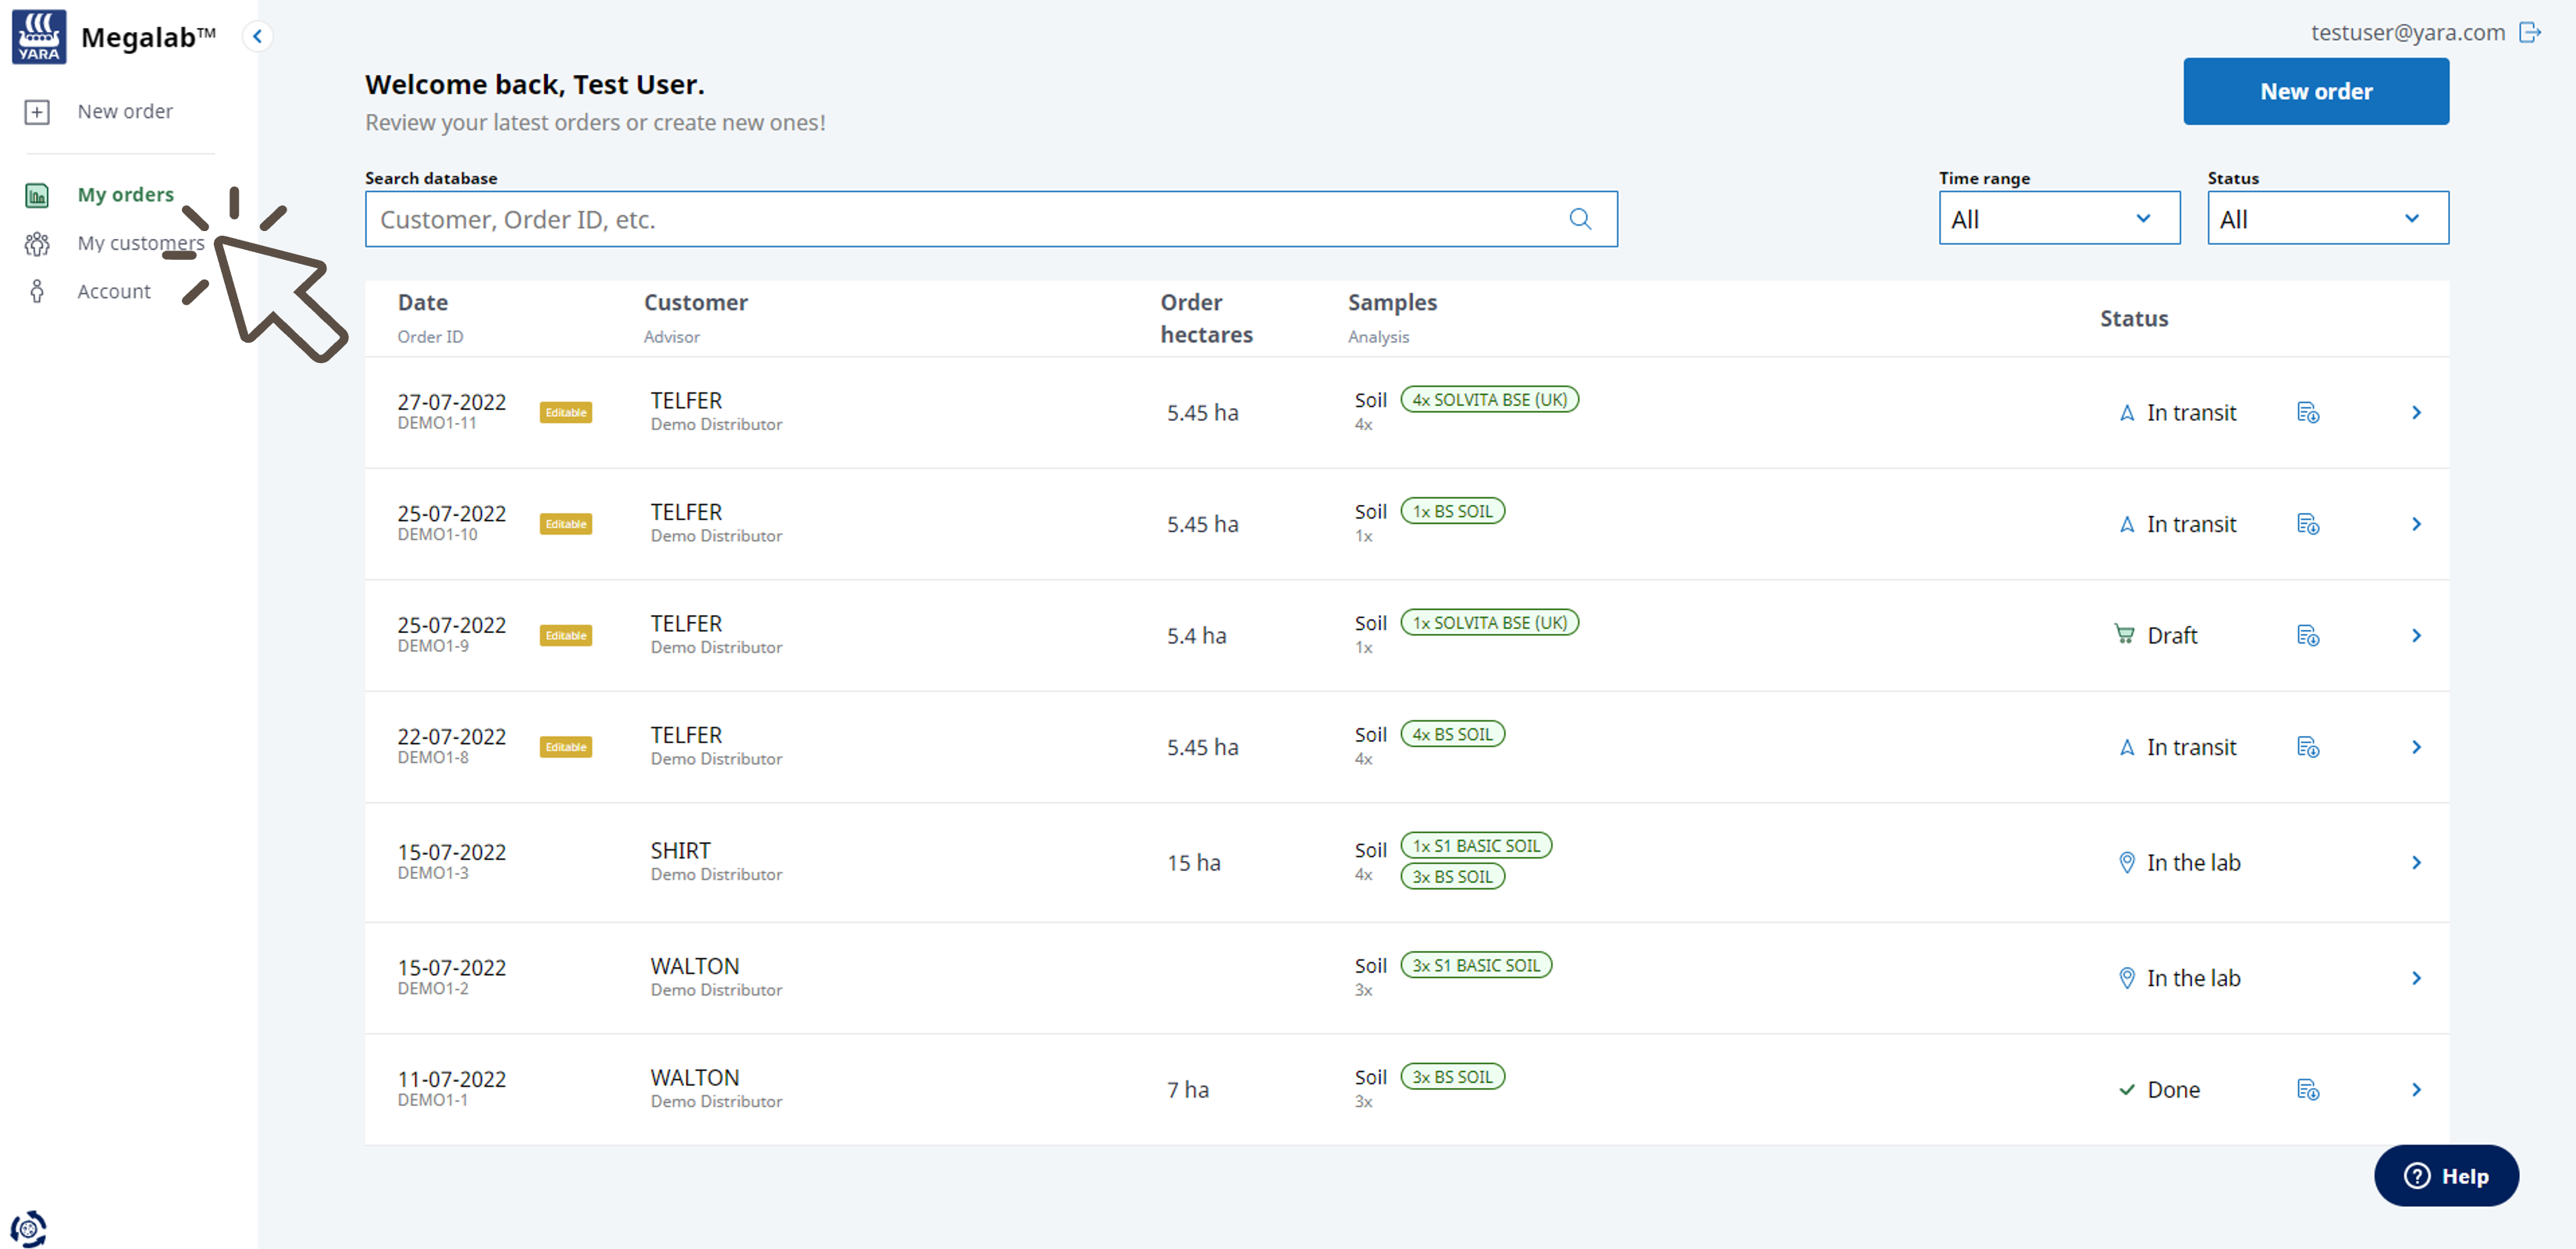2576x1249 pixels.
Task: Click the logout icon beside user email
Action: (2530, 32)
